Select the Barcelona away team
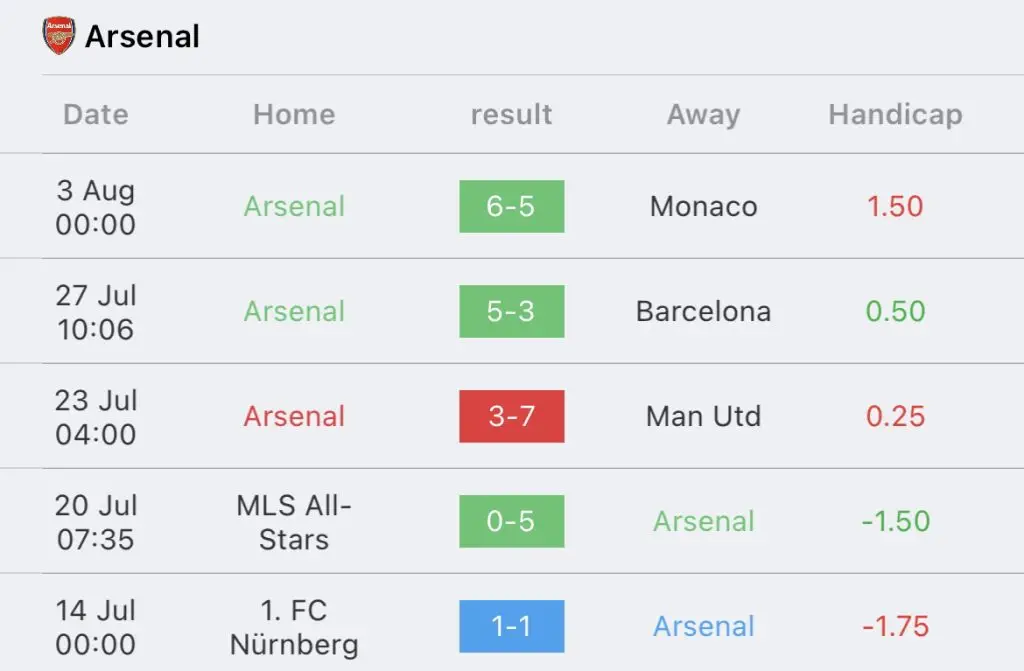The image size is (1024, 671). [703, 311]
